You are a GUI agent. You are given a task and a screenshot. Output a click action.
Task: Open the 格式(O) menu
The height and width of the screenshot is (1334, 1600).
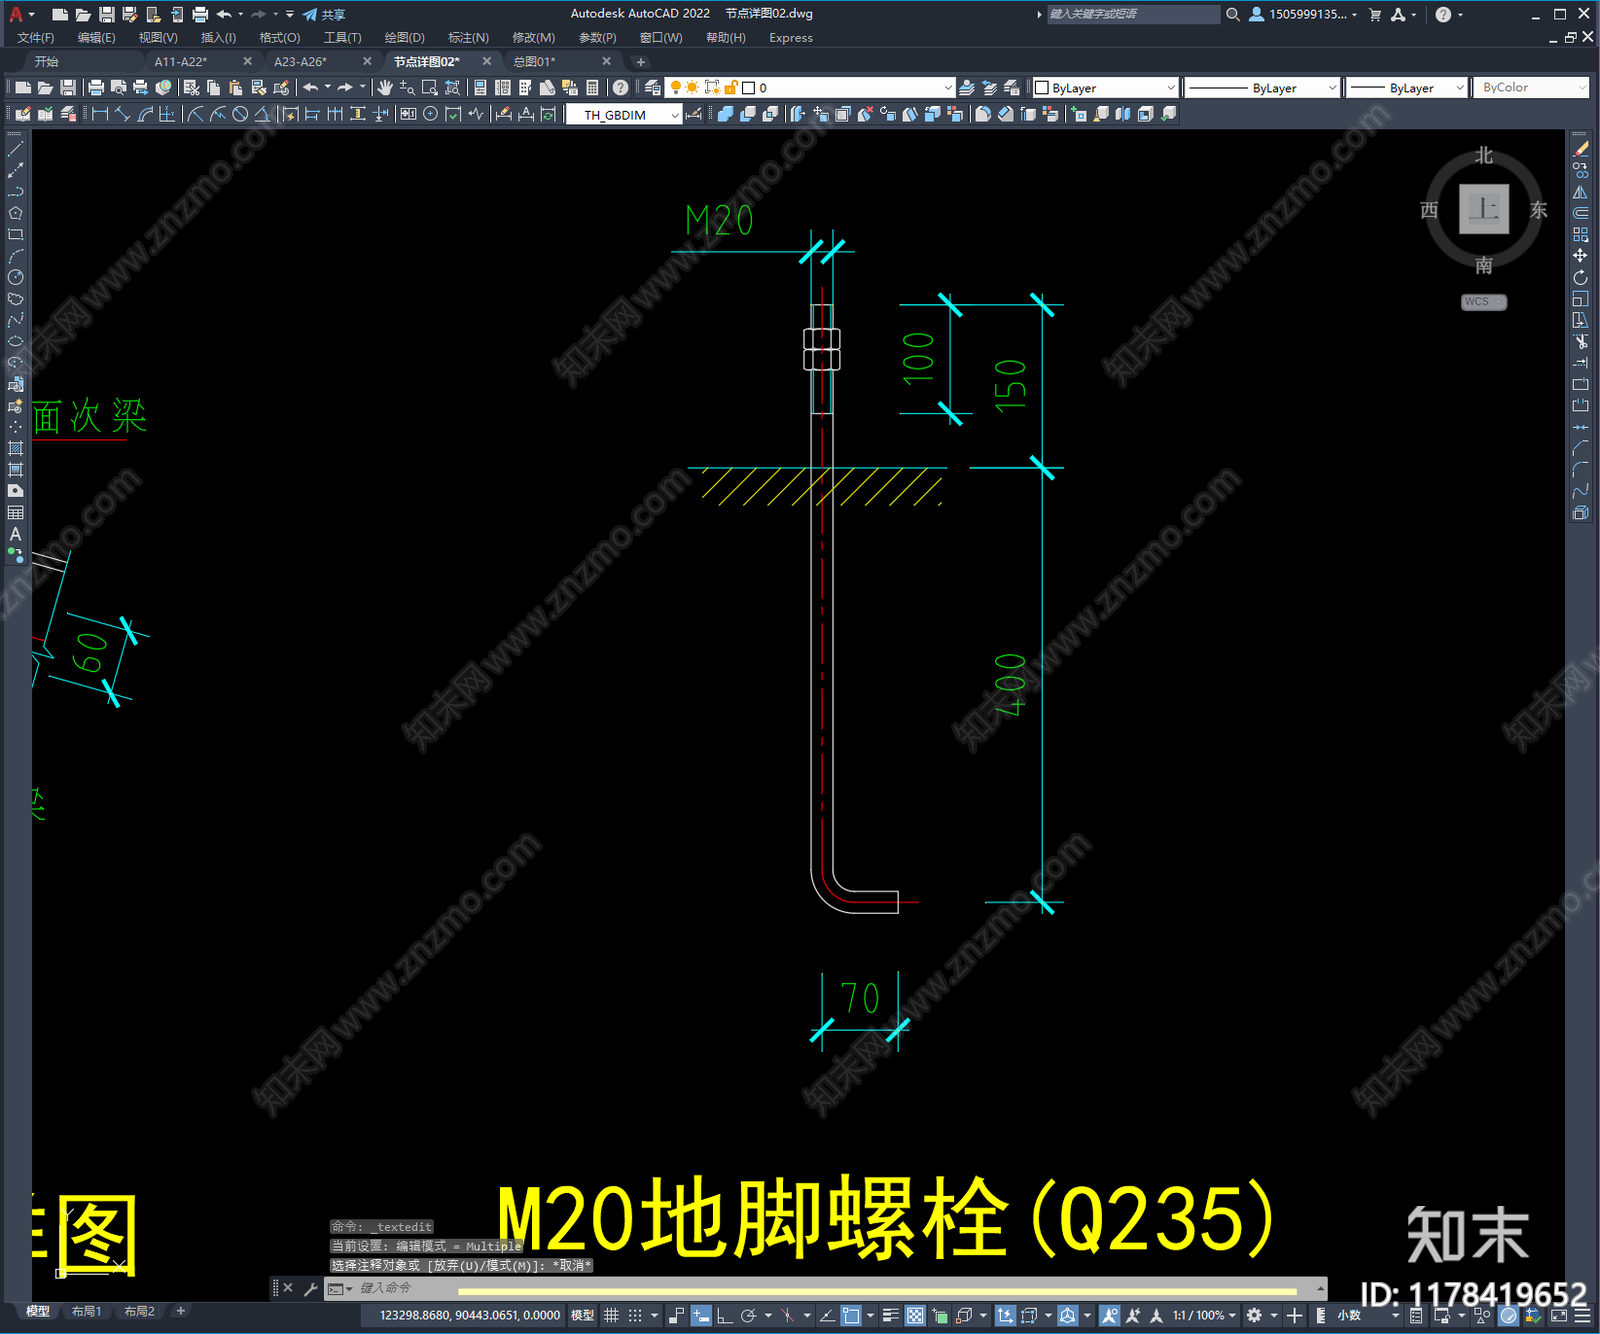pyautogui.click(x=280, y=38)
